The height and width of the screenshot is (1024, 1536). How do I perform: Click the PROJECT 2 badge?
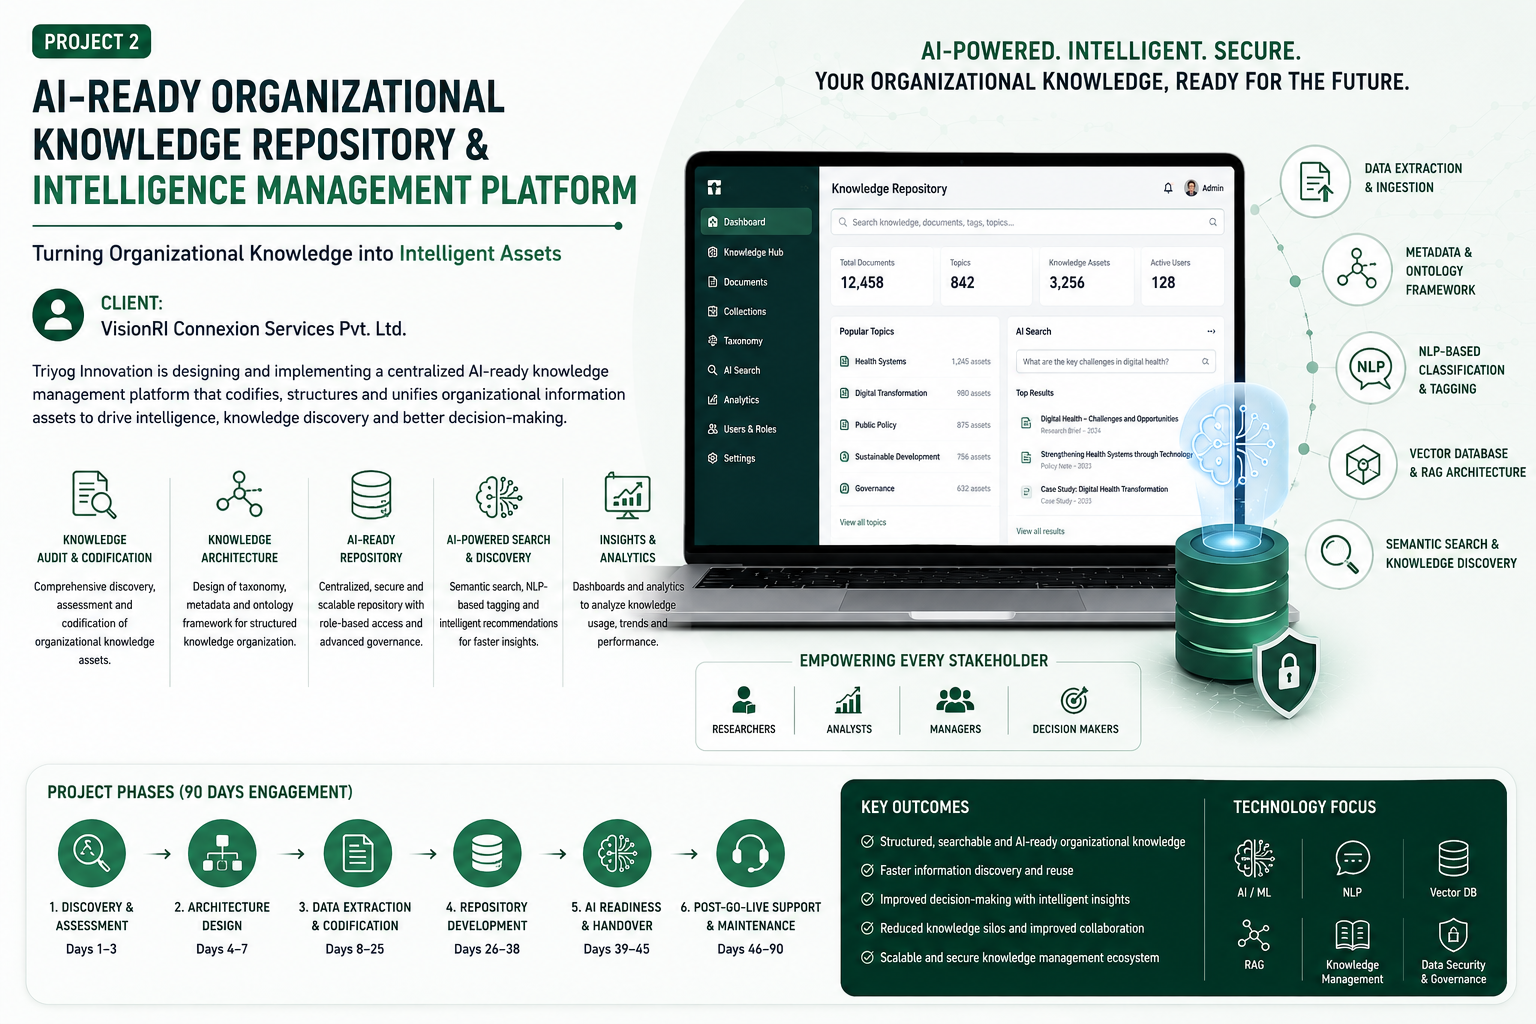pos(92,41)
